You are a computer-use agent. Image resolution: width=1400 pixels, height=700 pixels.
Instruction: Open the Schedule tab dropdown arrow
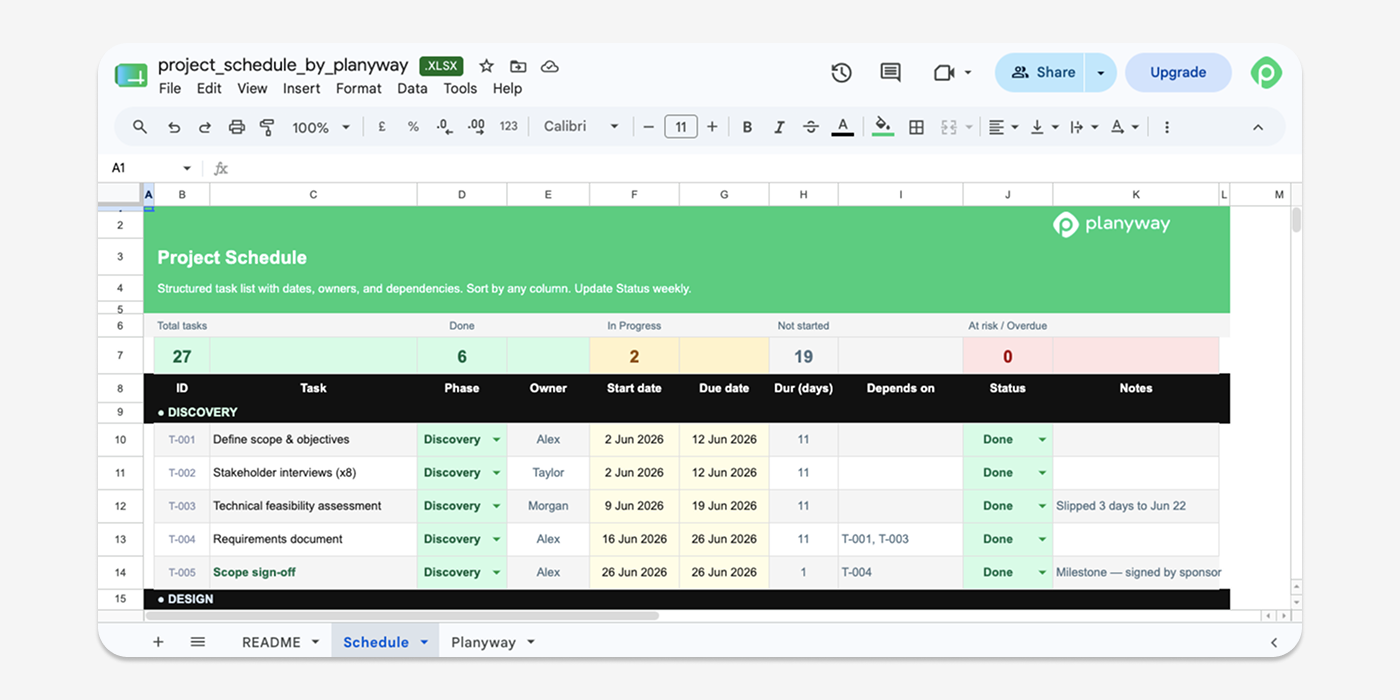pos(424,642)
